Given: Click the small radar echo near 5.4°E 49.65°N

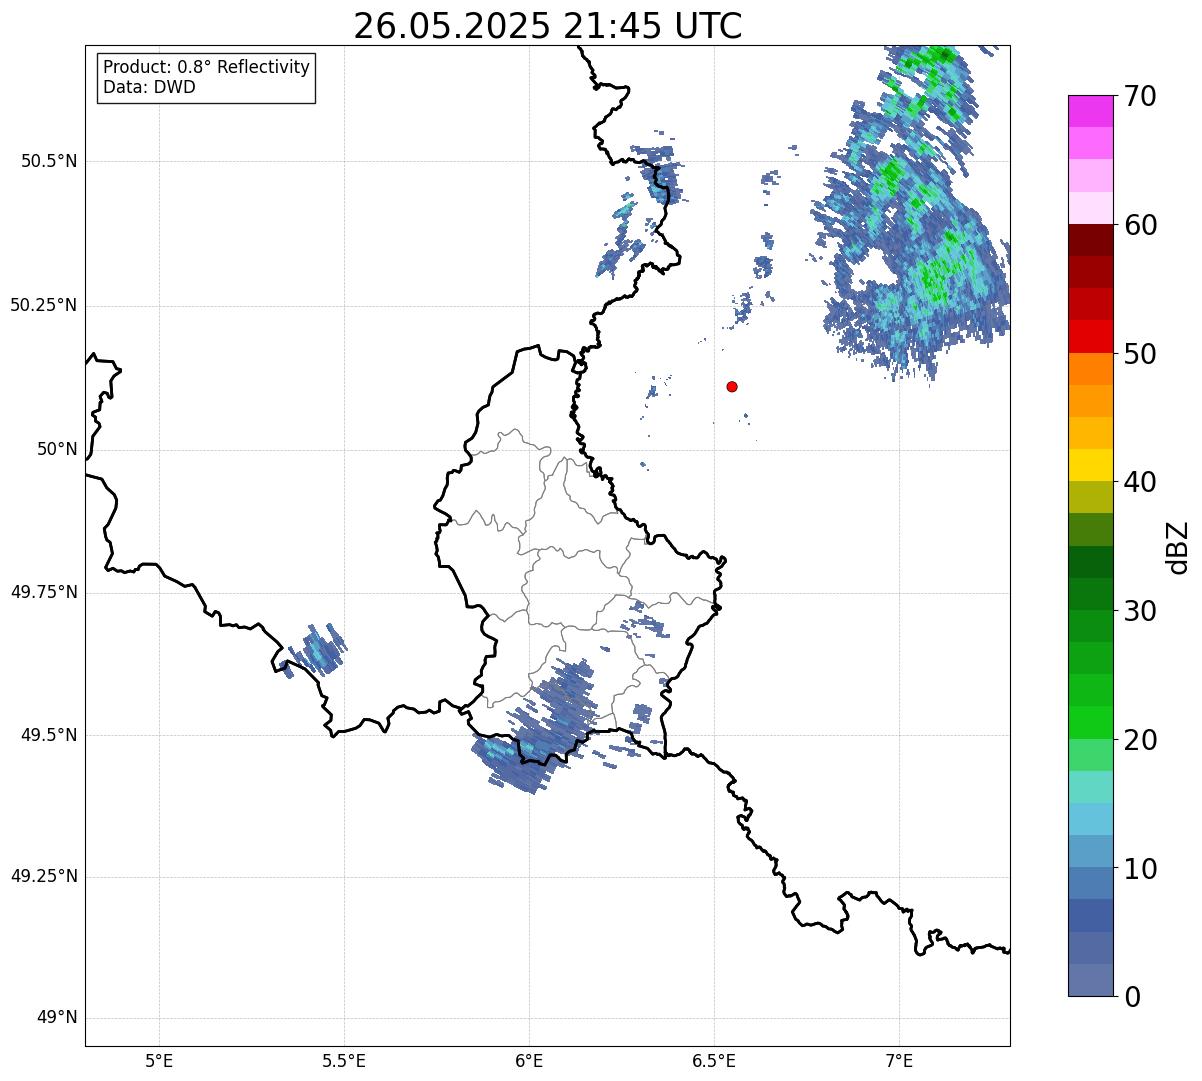Looking at the screenshot, I should 316,650.
